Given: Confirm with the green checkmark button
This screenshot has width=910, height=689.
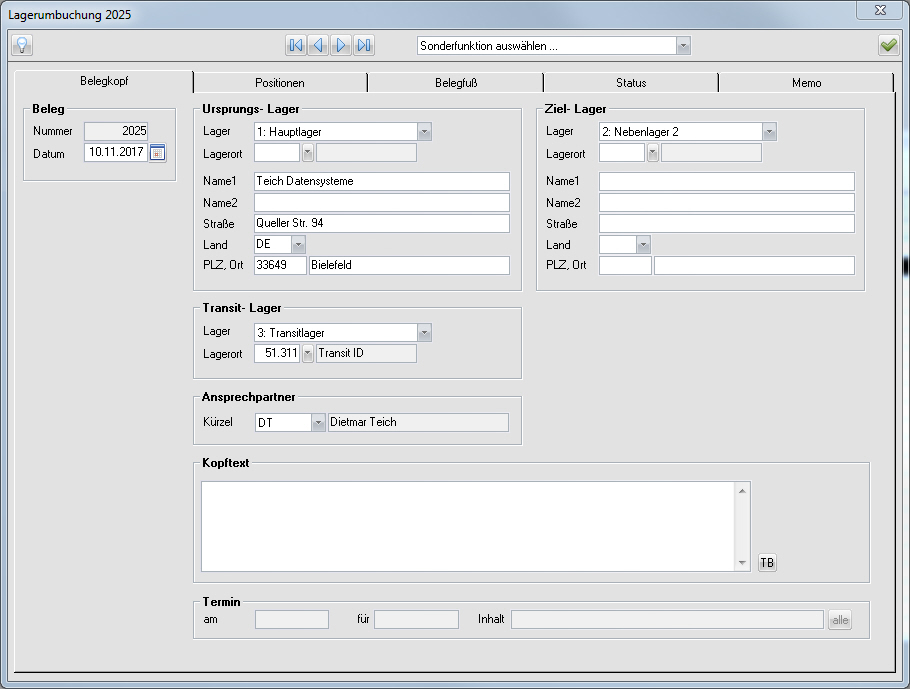Looking at the screenshot, I should pos(889,45).
